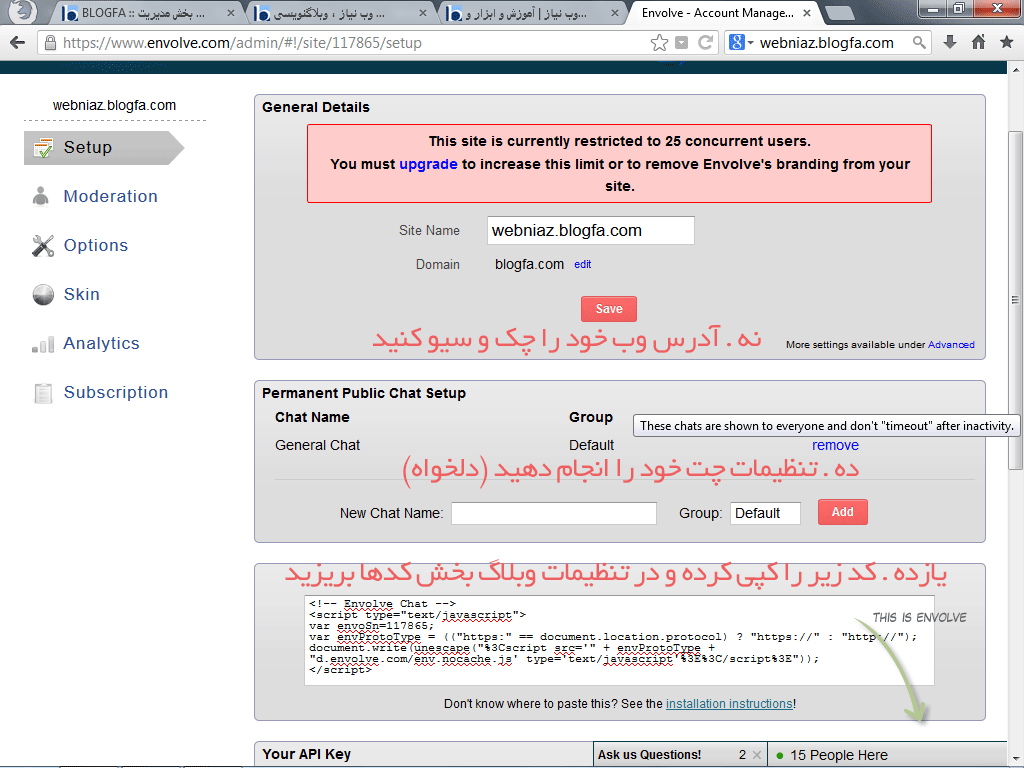Click inside the Envolve chat code box
The height and width of the screenshot is (768, 1024).
point(619,641)
